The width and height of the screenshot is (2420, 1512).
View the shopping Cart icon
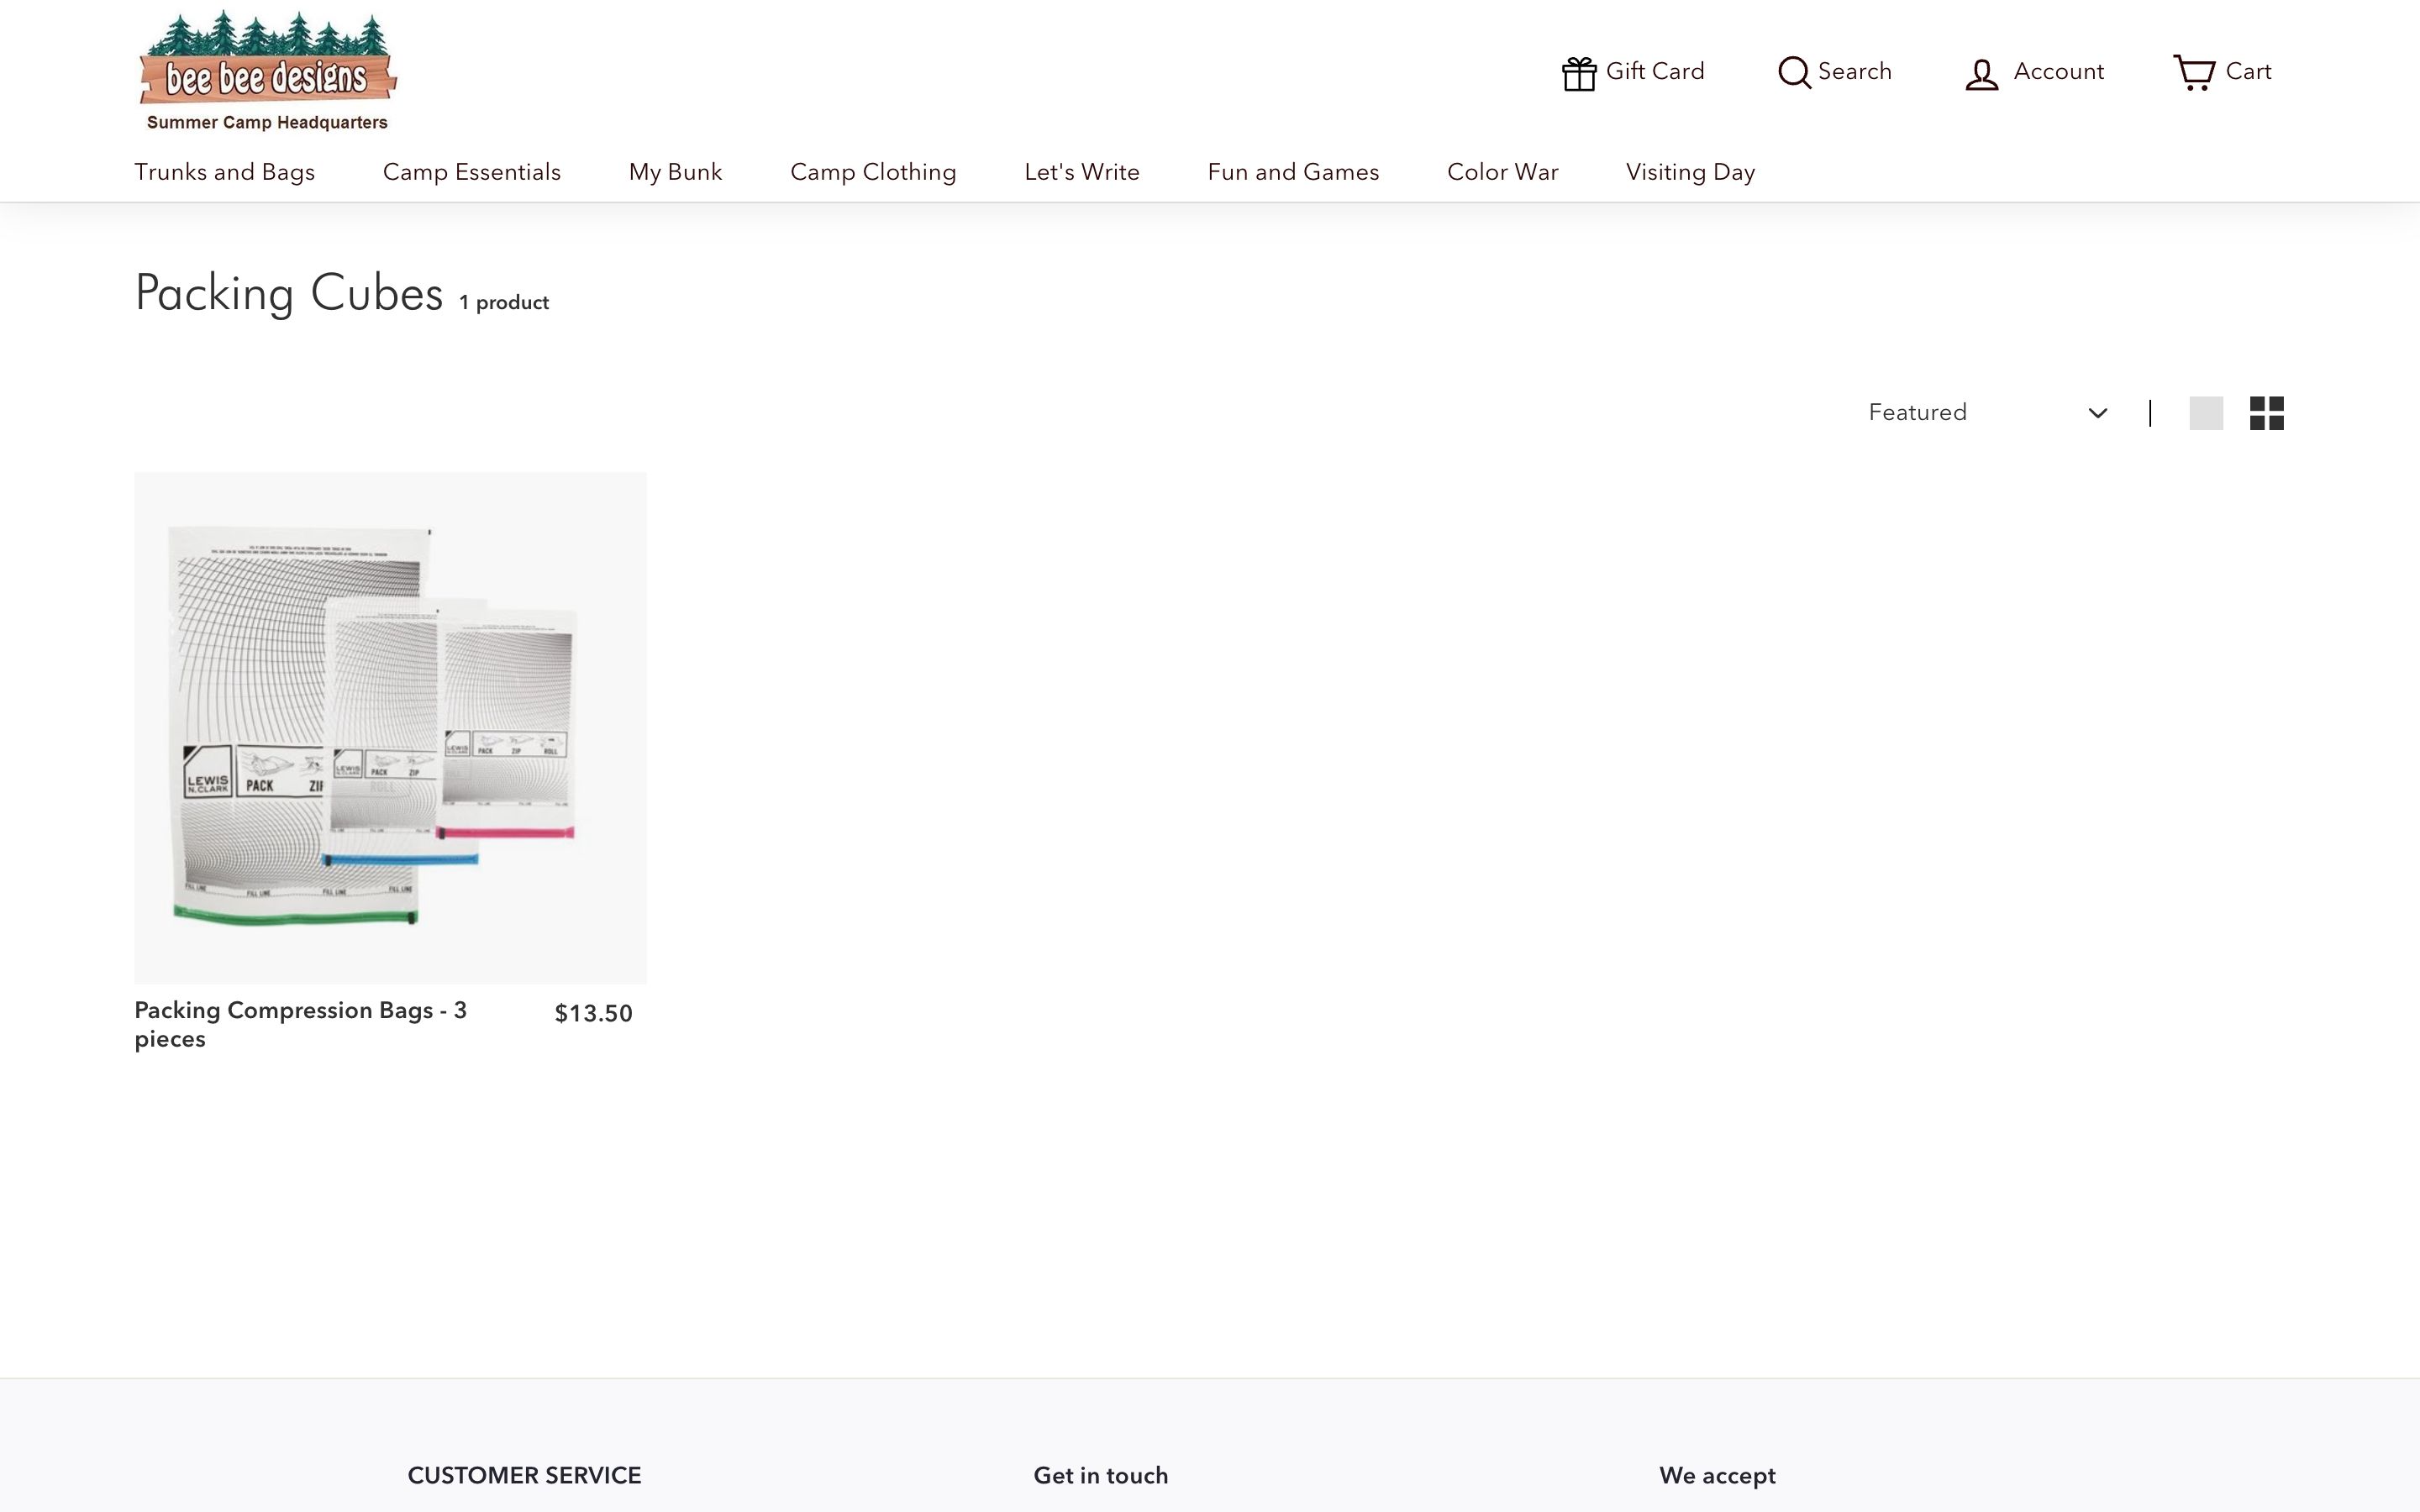click(x=2196, y=71)
